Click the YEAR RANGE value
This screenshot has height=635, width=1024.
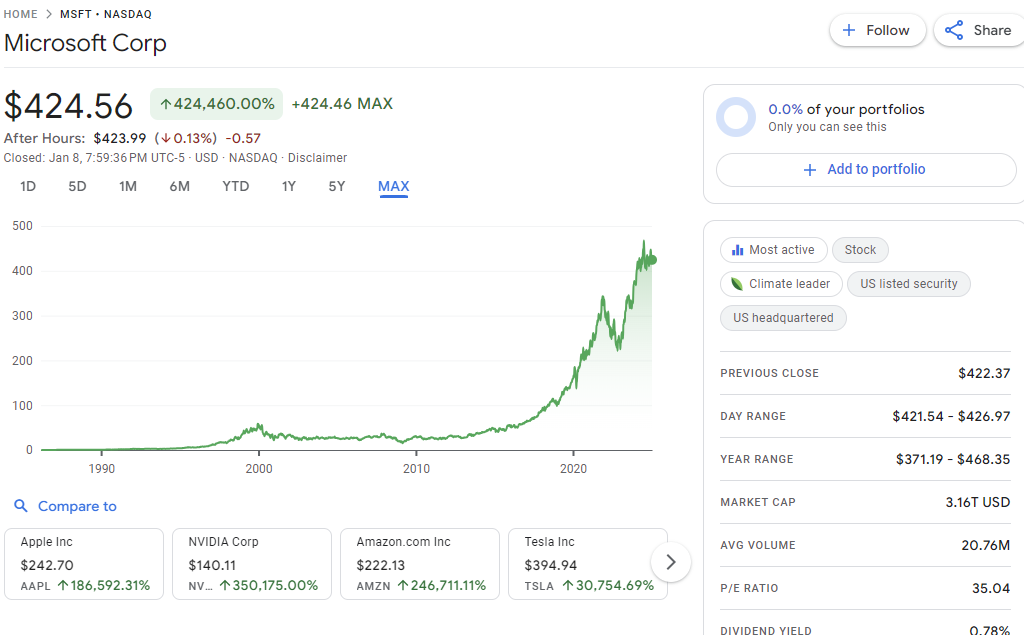953,459
